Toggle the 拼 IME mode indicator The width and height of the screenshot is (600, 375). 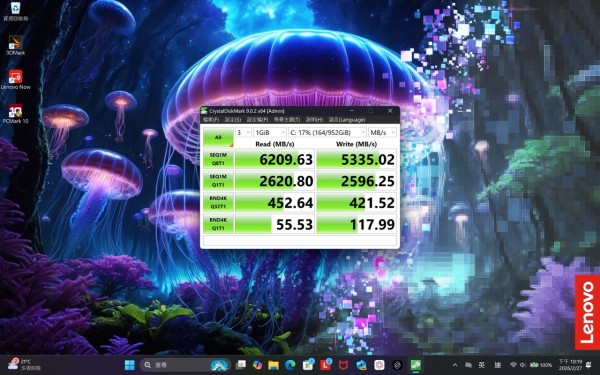point(497,365)
